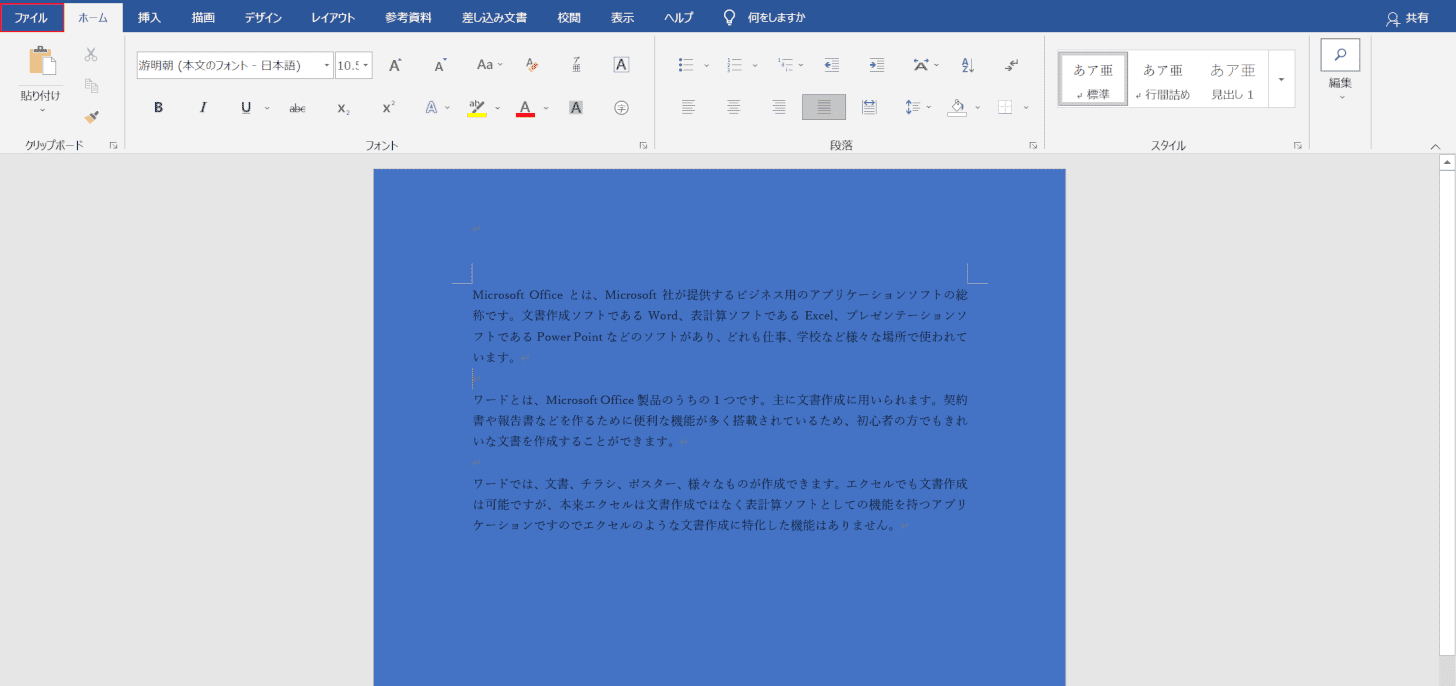Open the font name dropdown arrow

pyautogui.click(x=327, y=66)
